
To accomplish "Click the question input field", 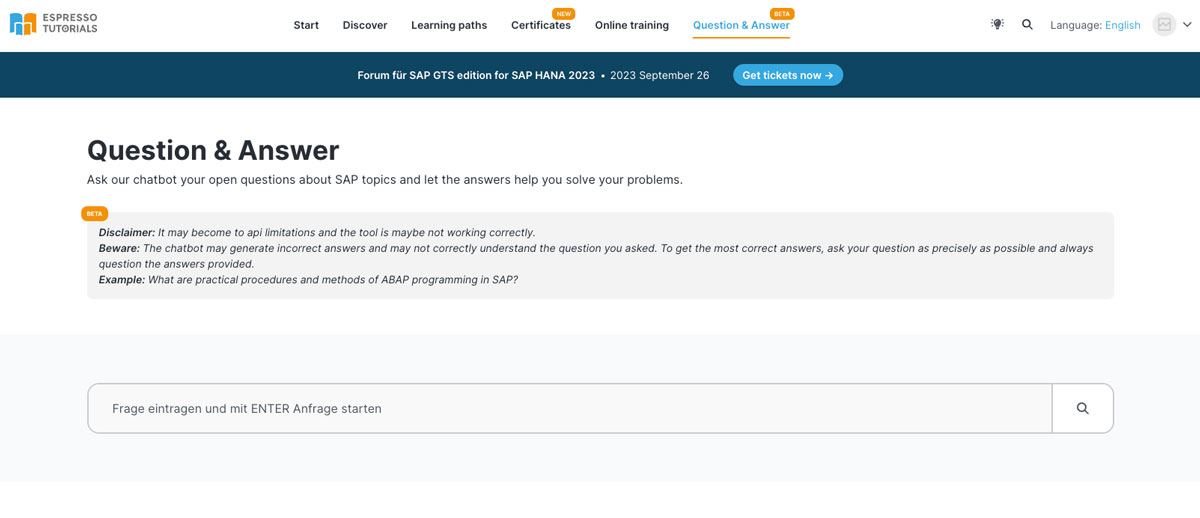I will 570,408.
